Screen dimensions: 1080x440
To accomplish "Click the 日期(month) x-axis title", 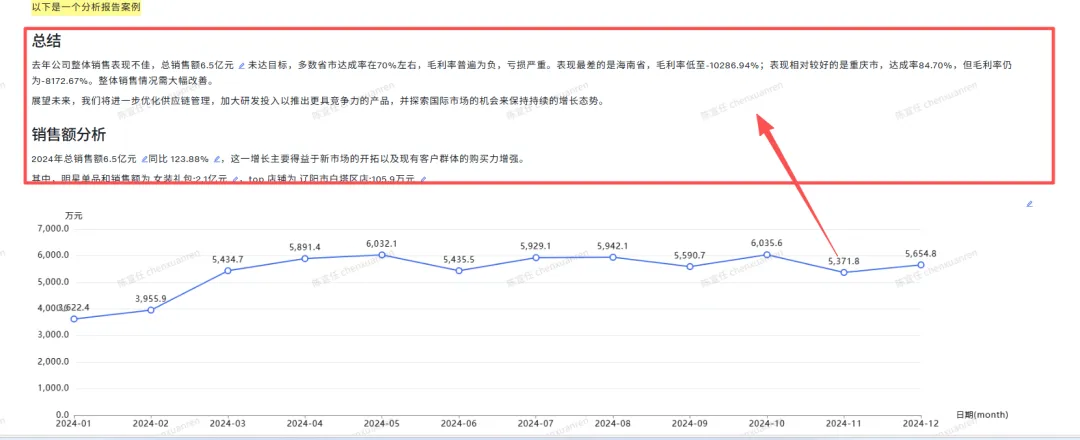I will point(982,415).
